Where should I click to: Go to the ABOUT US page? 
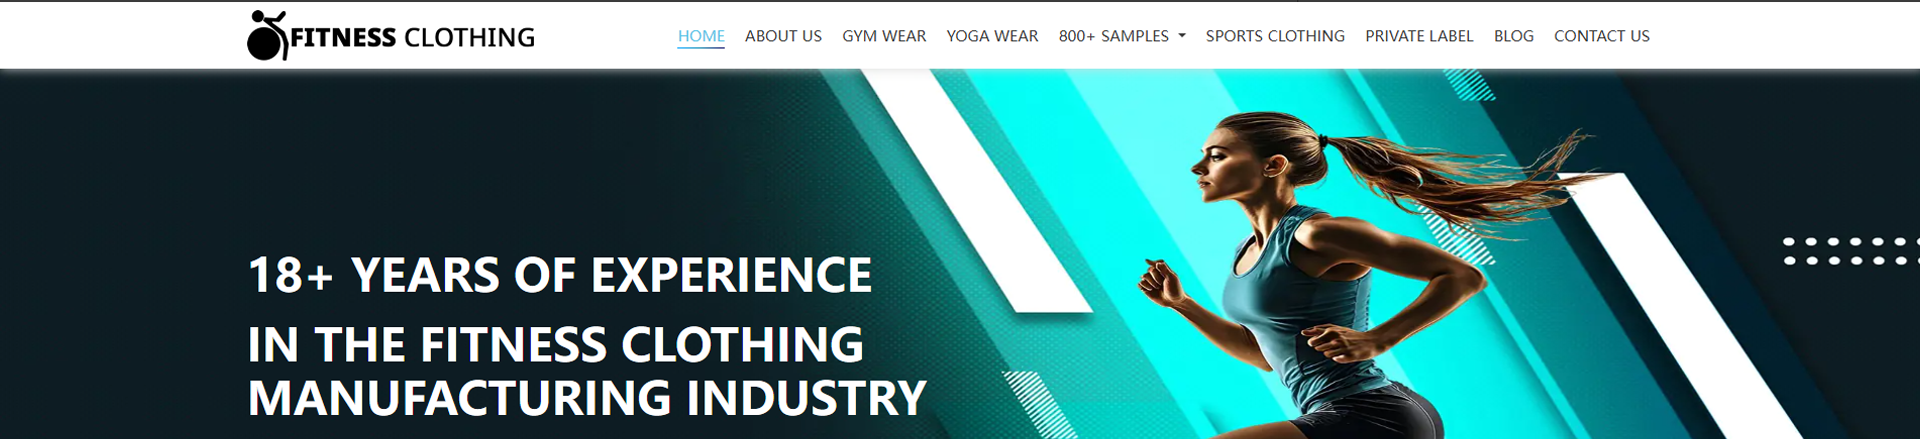coord(783,36)
